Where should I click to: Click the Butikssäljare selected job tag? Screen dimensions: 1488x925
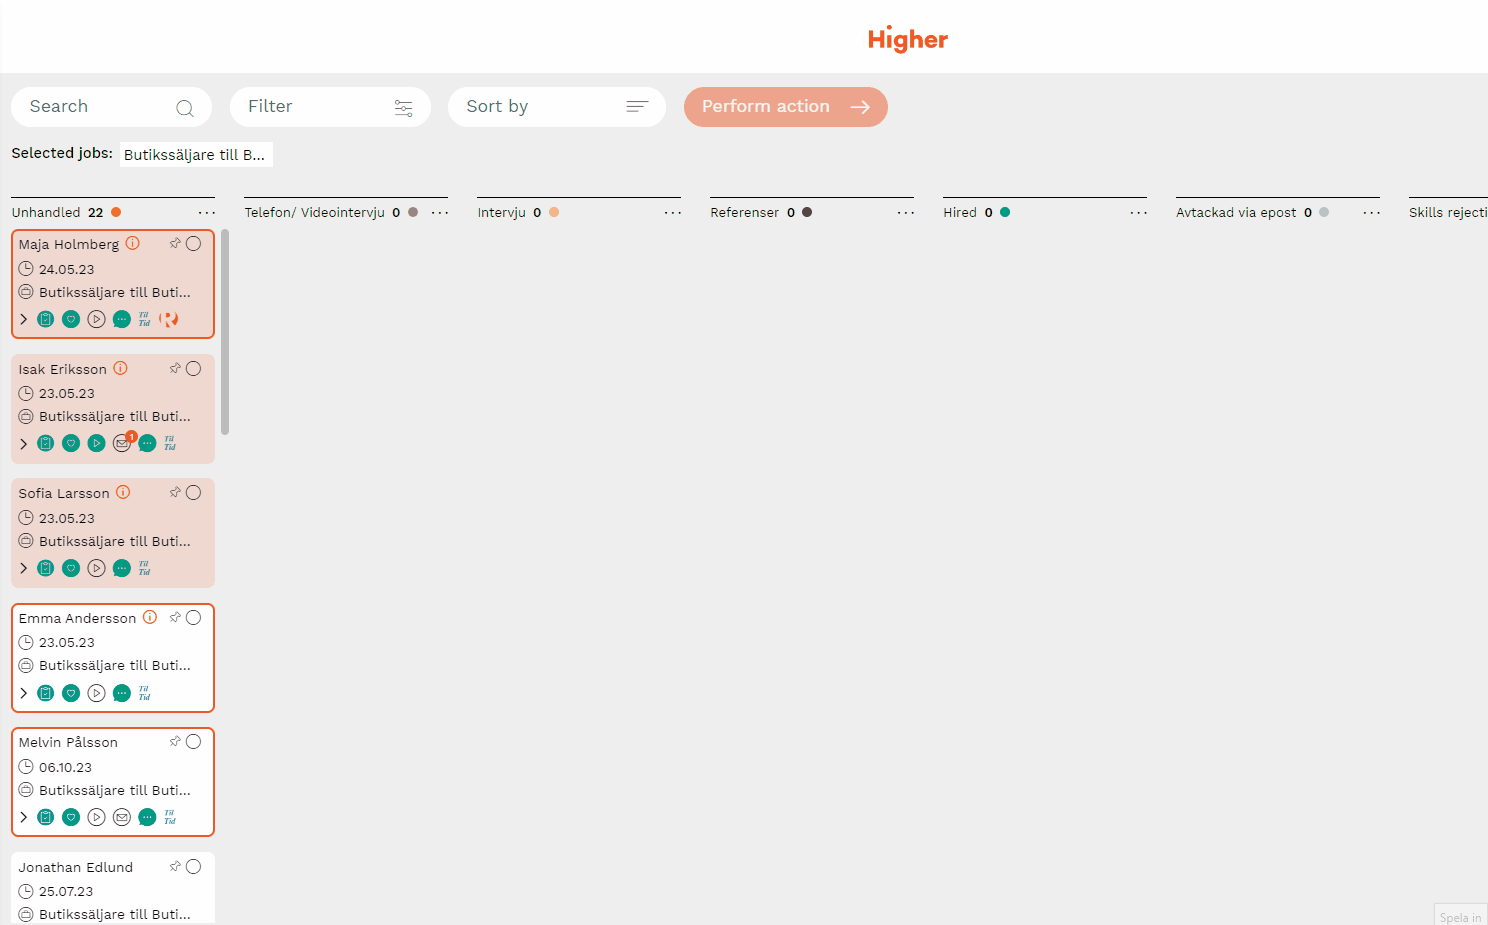[x=196, y=154]
